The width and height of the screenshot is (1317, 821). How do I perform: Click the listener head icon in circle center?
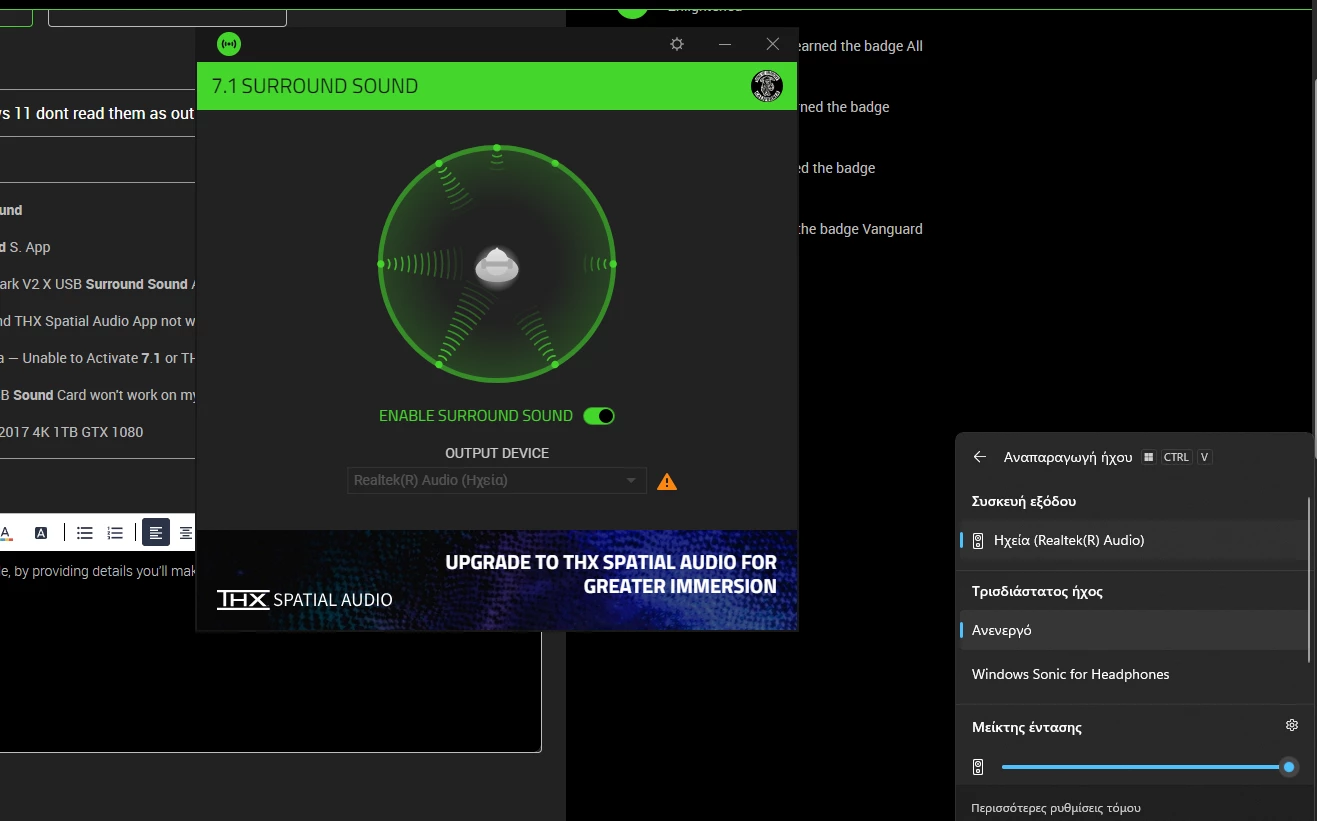tap(497, 267)
